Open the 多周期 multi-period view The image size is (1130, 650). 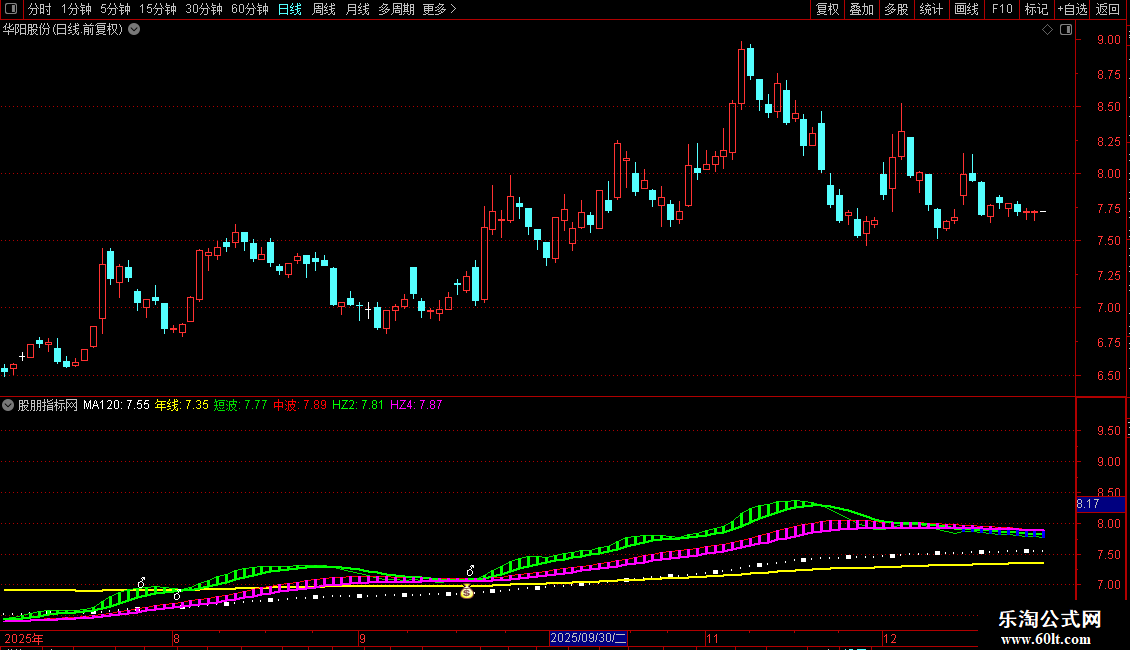click(396, 9)
